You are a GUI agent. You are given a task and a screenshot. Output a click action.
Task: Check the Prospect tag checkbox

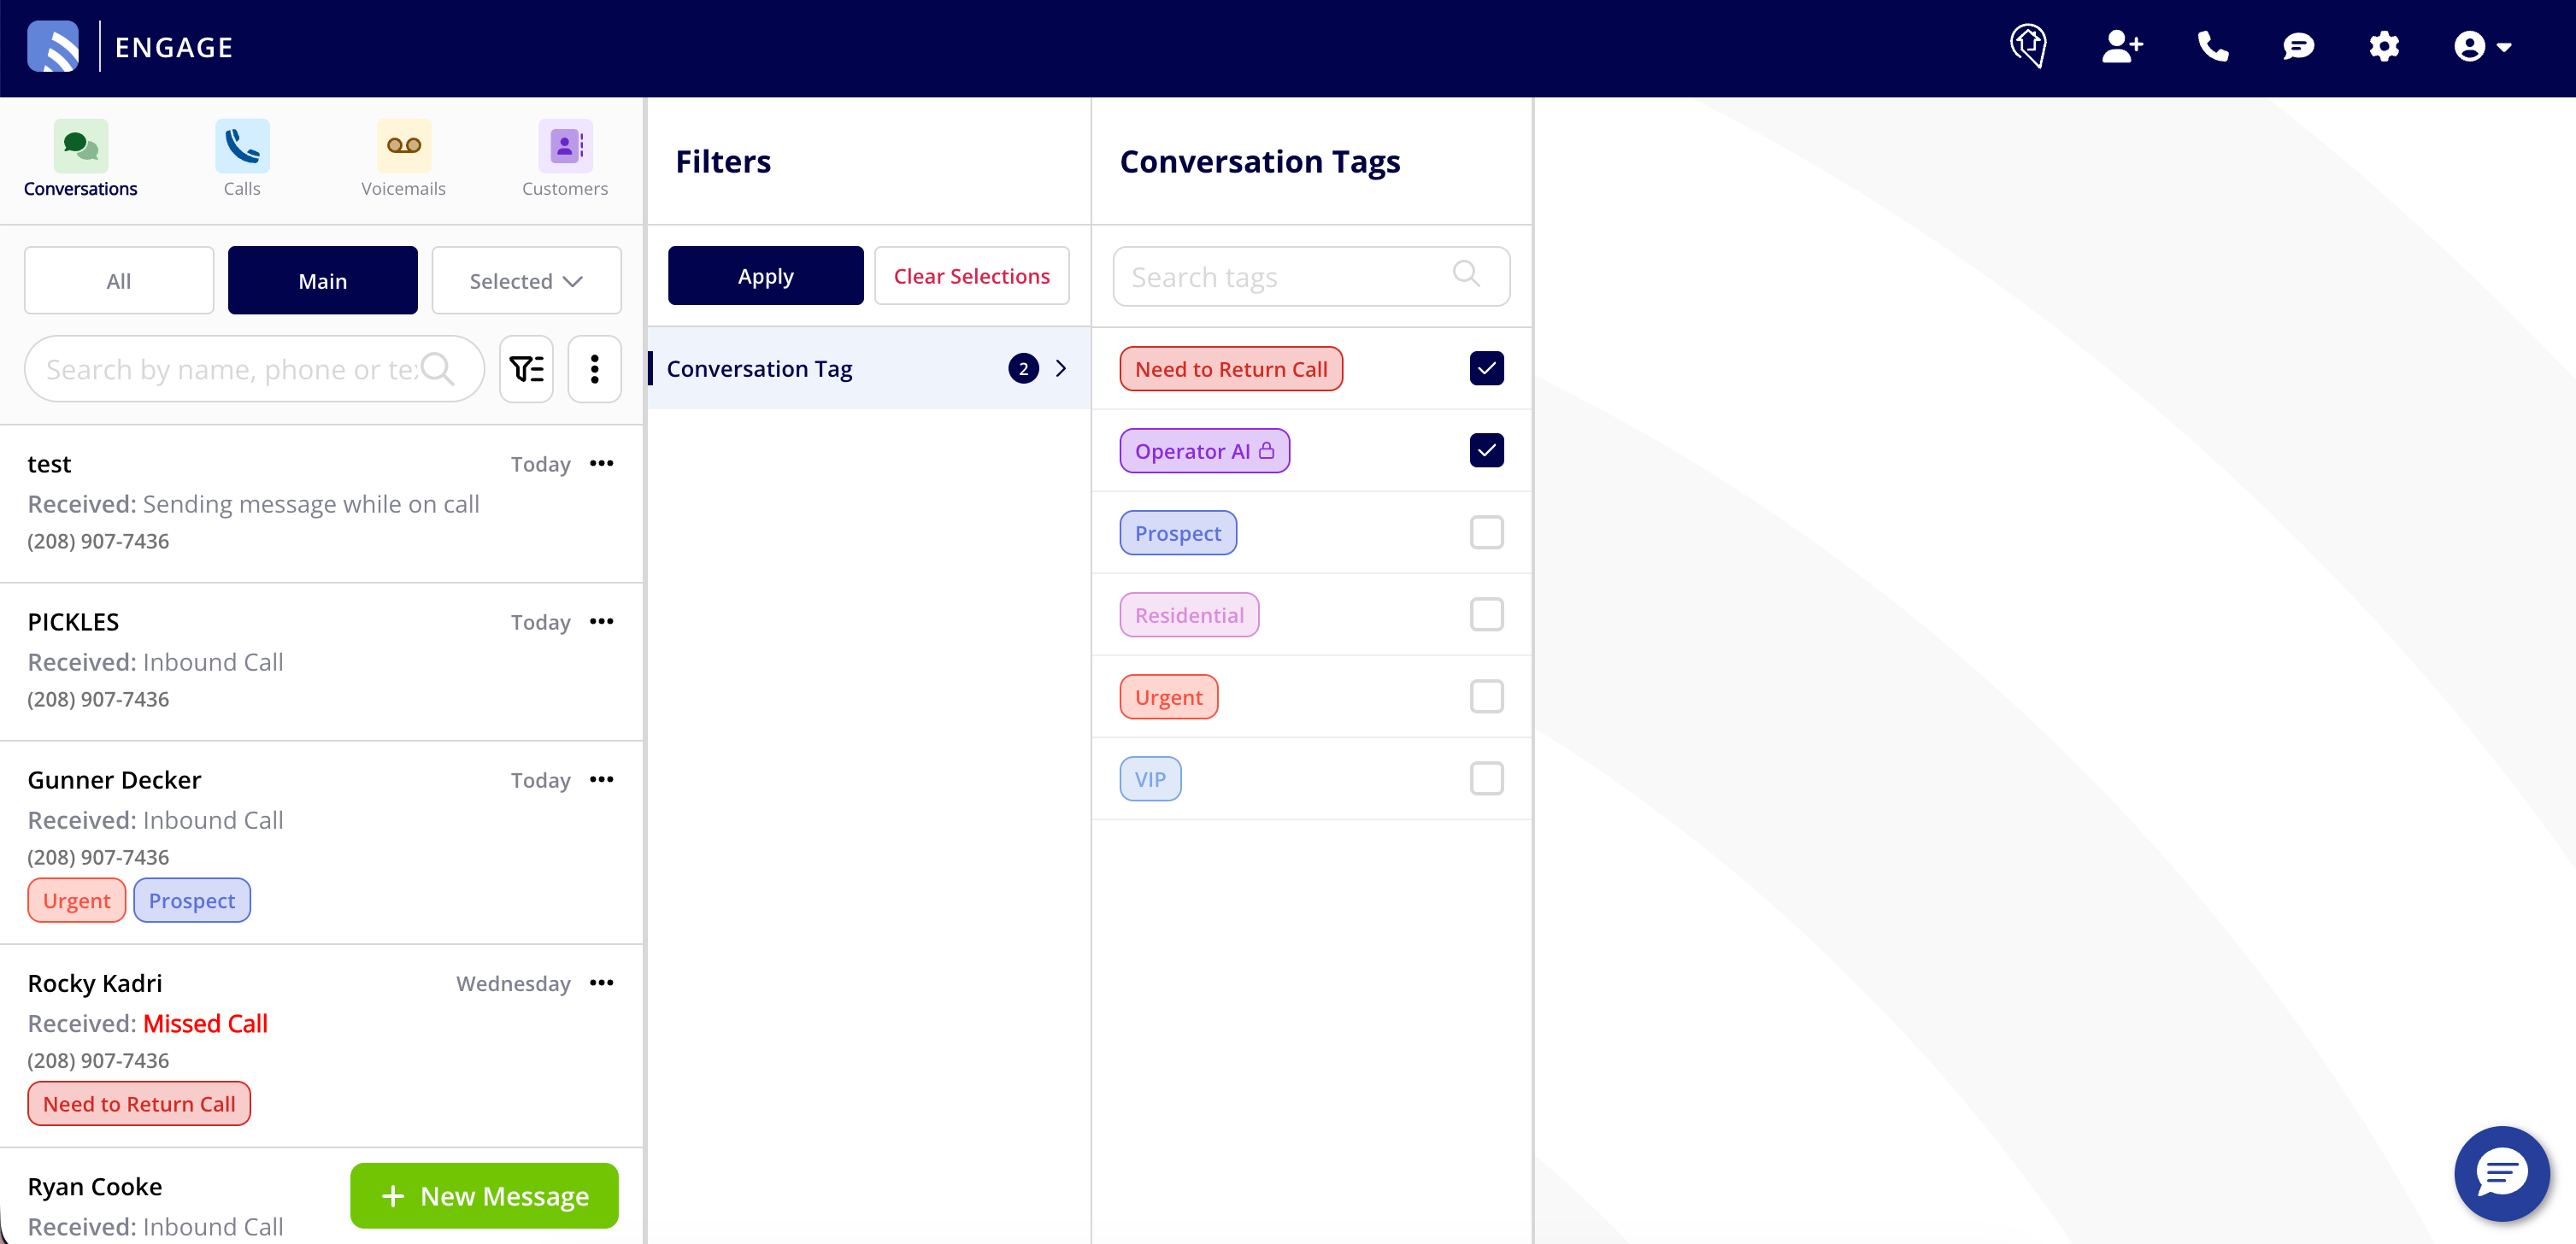[x=1487, y=533]
